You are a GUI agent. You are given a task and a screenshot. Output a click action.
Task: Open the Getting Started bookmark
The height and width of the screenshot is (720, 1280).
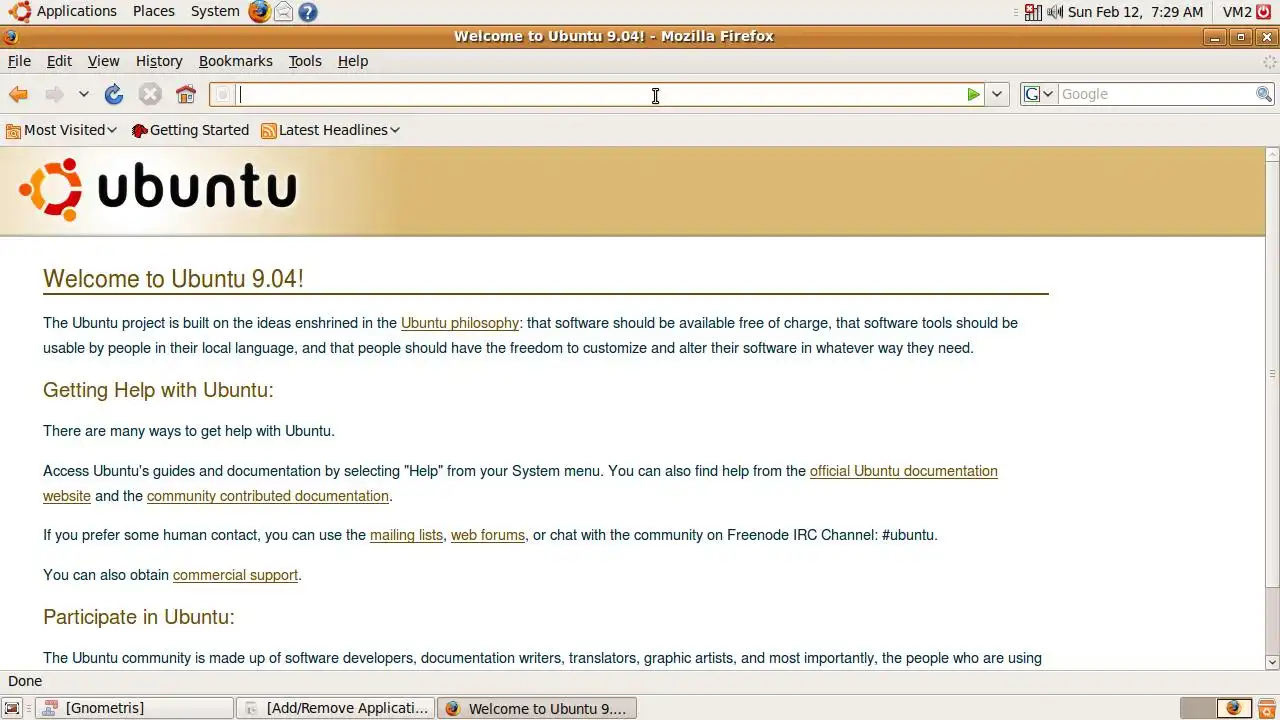190,130
